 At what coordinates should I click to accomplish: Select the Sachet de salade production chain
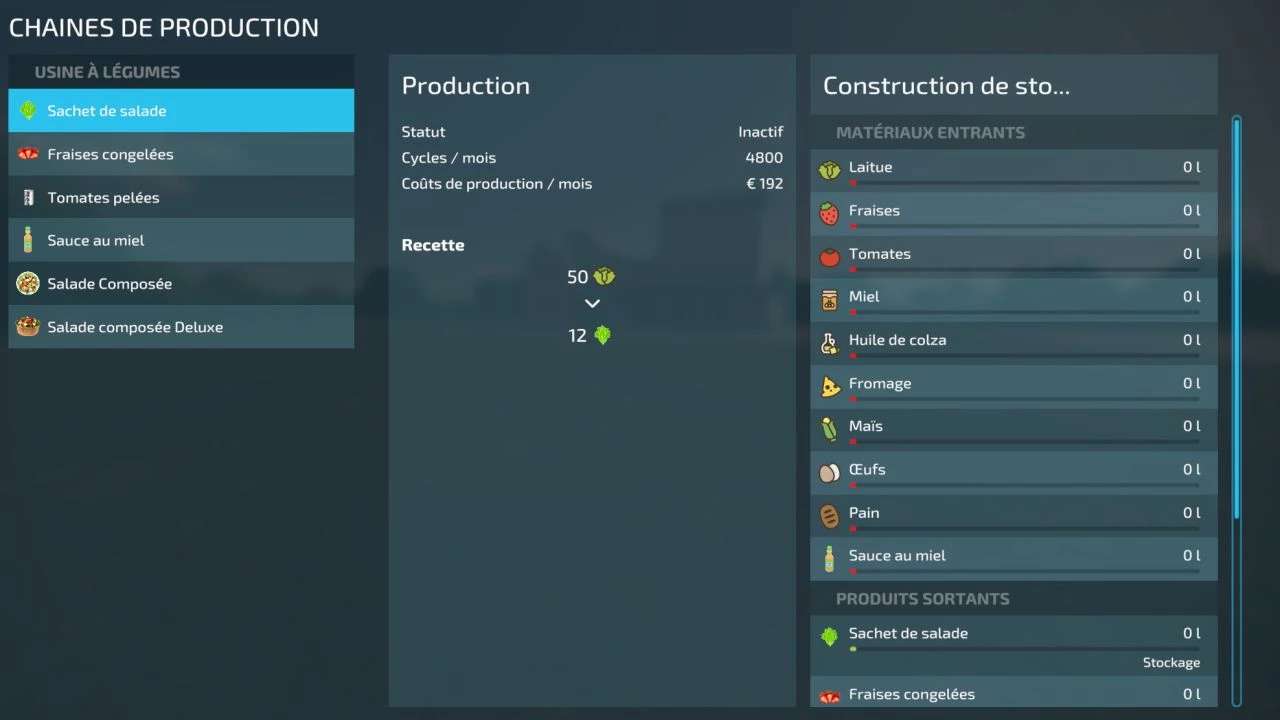(x=181, y=111)
